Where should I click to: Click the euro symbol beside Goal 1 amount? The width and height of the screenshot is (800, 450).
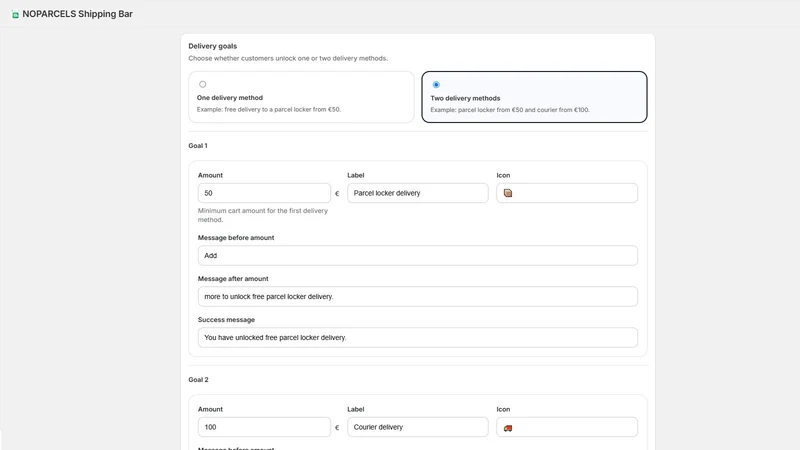point(337,193)
